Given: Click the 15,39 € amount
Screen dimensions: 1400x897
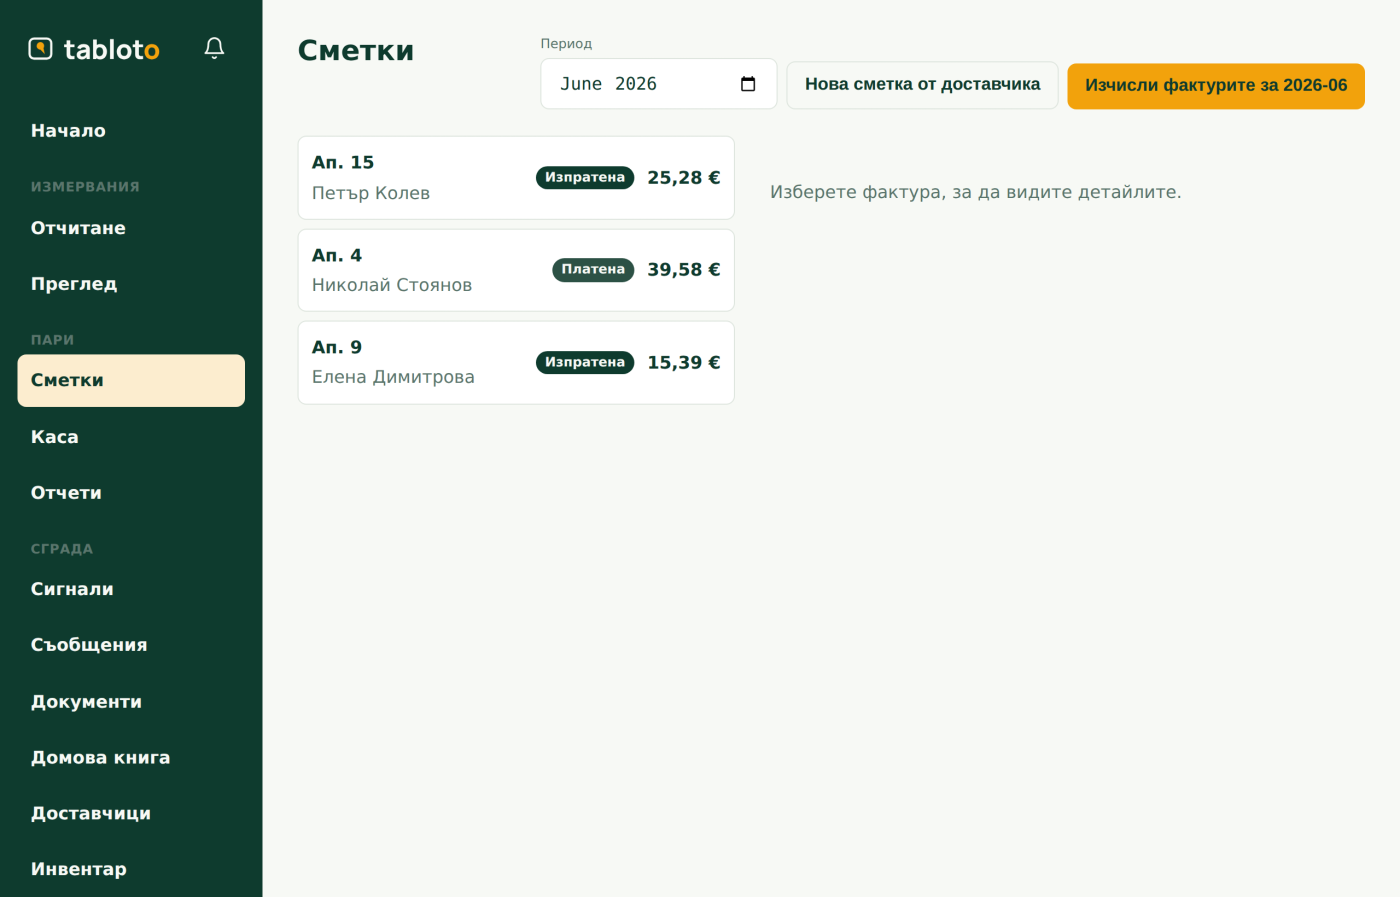Looking at the screenshot, I should point(684,362).
